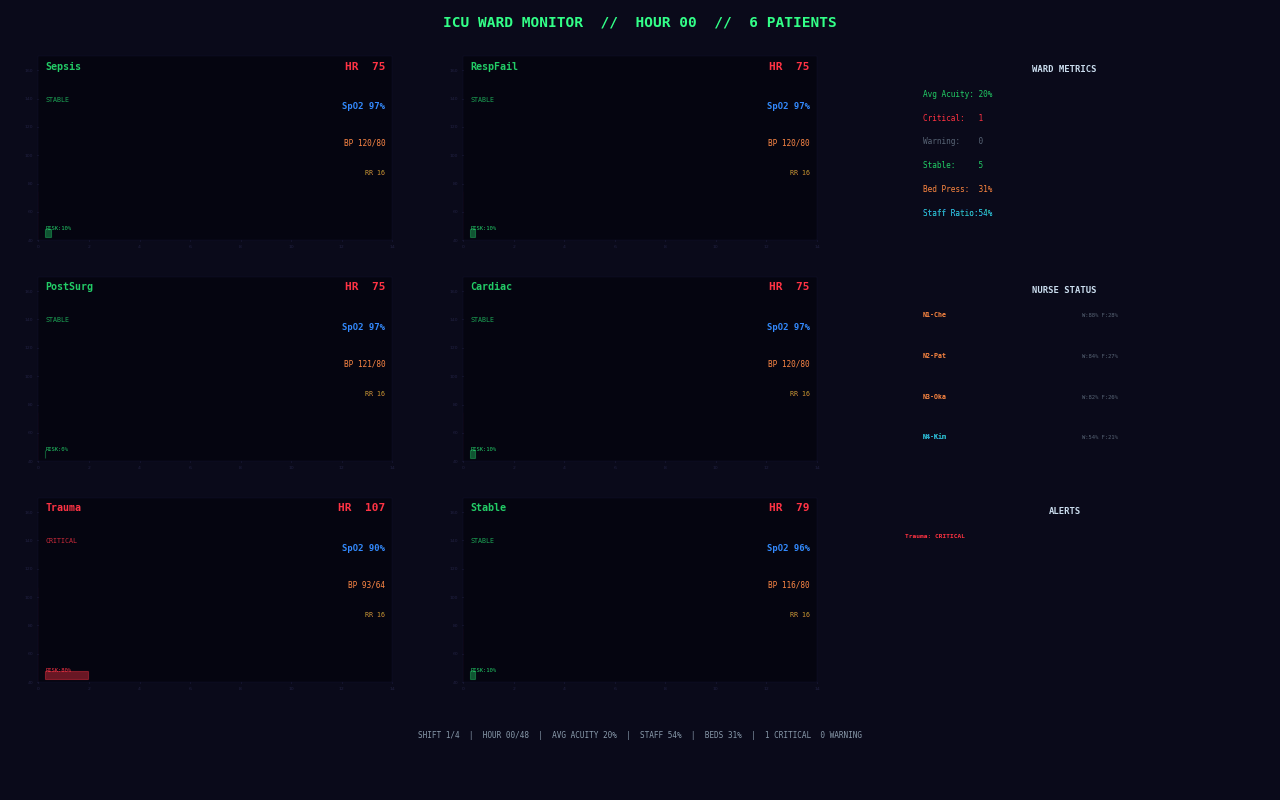Click the SpO2 96% indicator on Stable card
This screenshot has height=800, width=1280.
pos(788,547)
